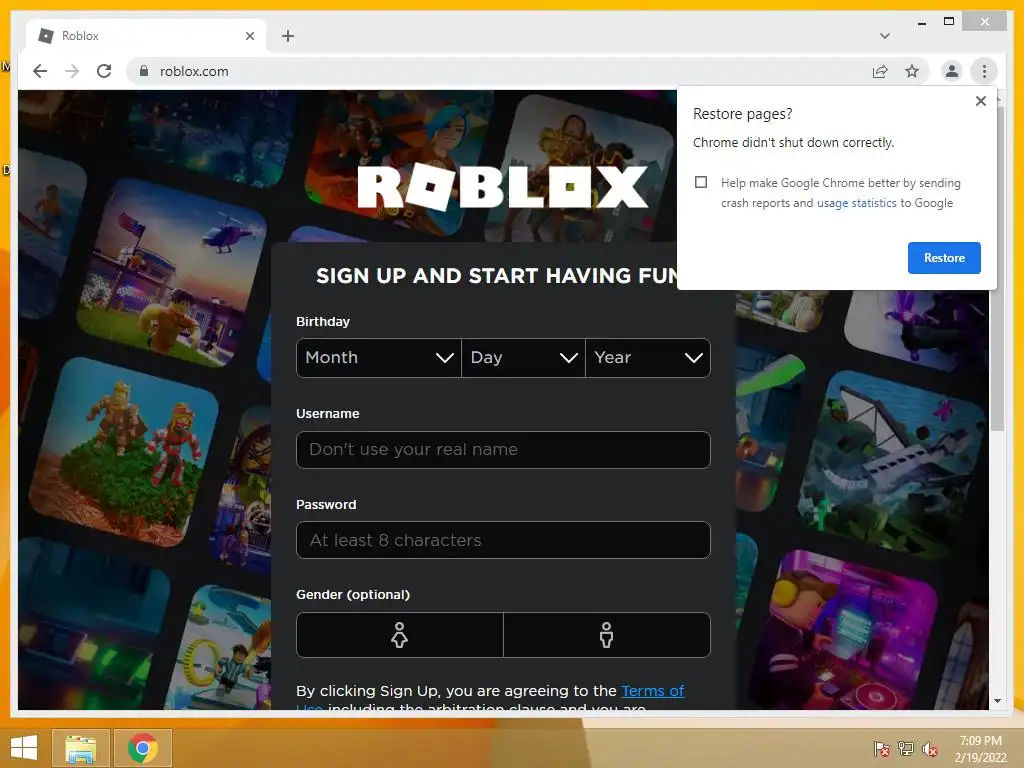Open the tab search chevron
This screenshot has width=1024, height=768.
click(x=884, y=36)
